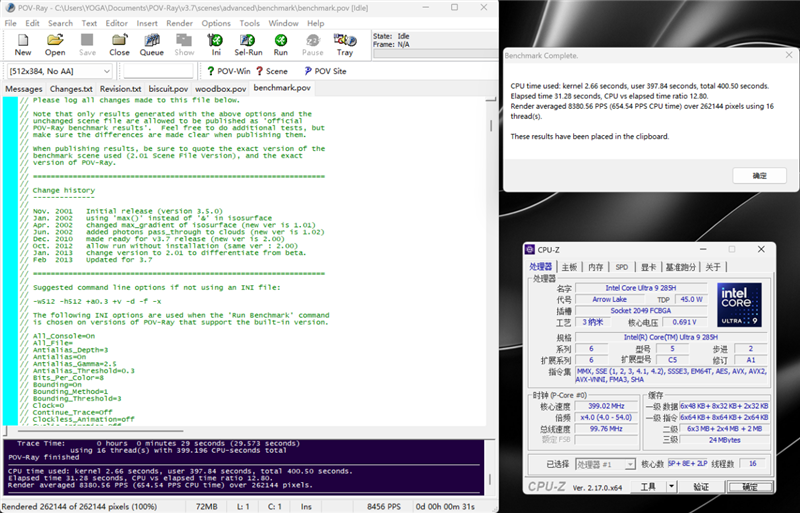Switch to the CPU-Z 主板 tab

click(x=569, y=267)
